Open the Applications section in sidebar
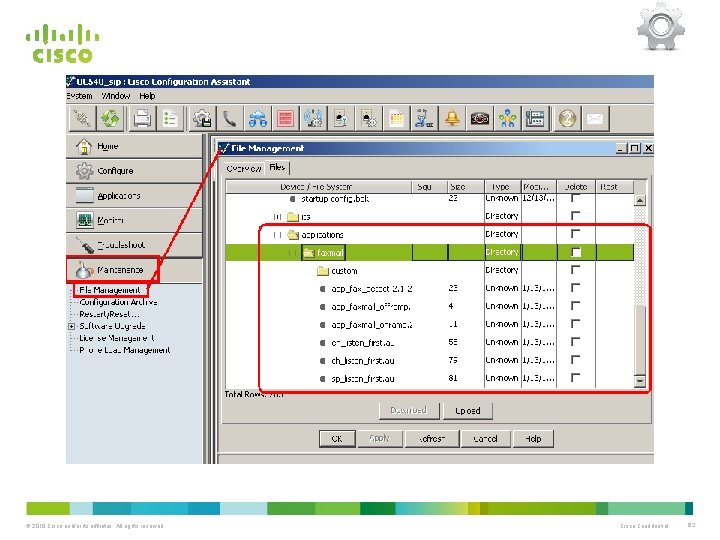The image size is (720, 540). (134, 196)
